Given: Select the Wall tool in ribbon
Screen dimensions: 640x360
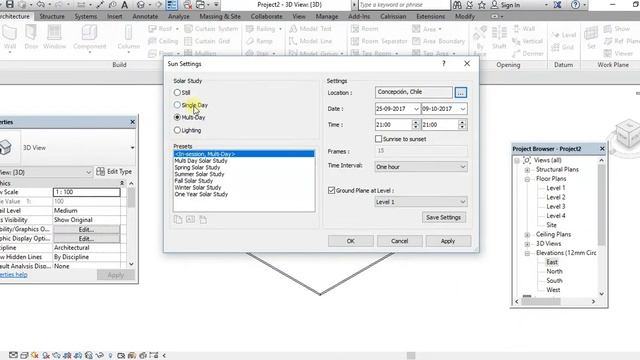Looking at the screenshot, I should (10, 37).
